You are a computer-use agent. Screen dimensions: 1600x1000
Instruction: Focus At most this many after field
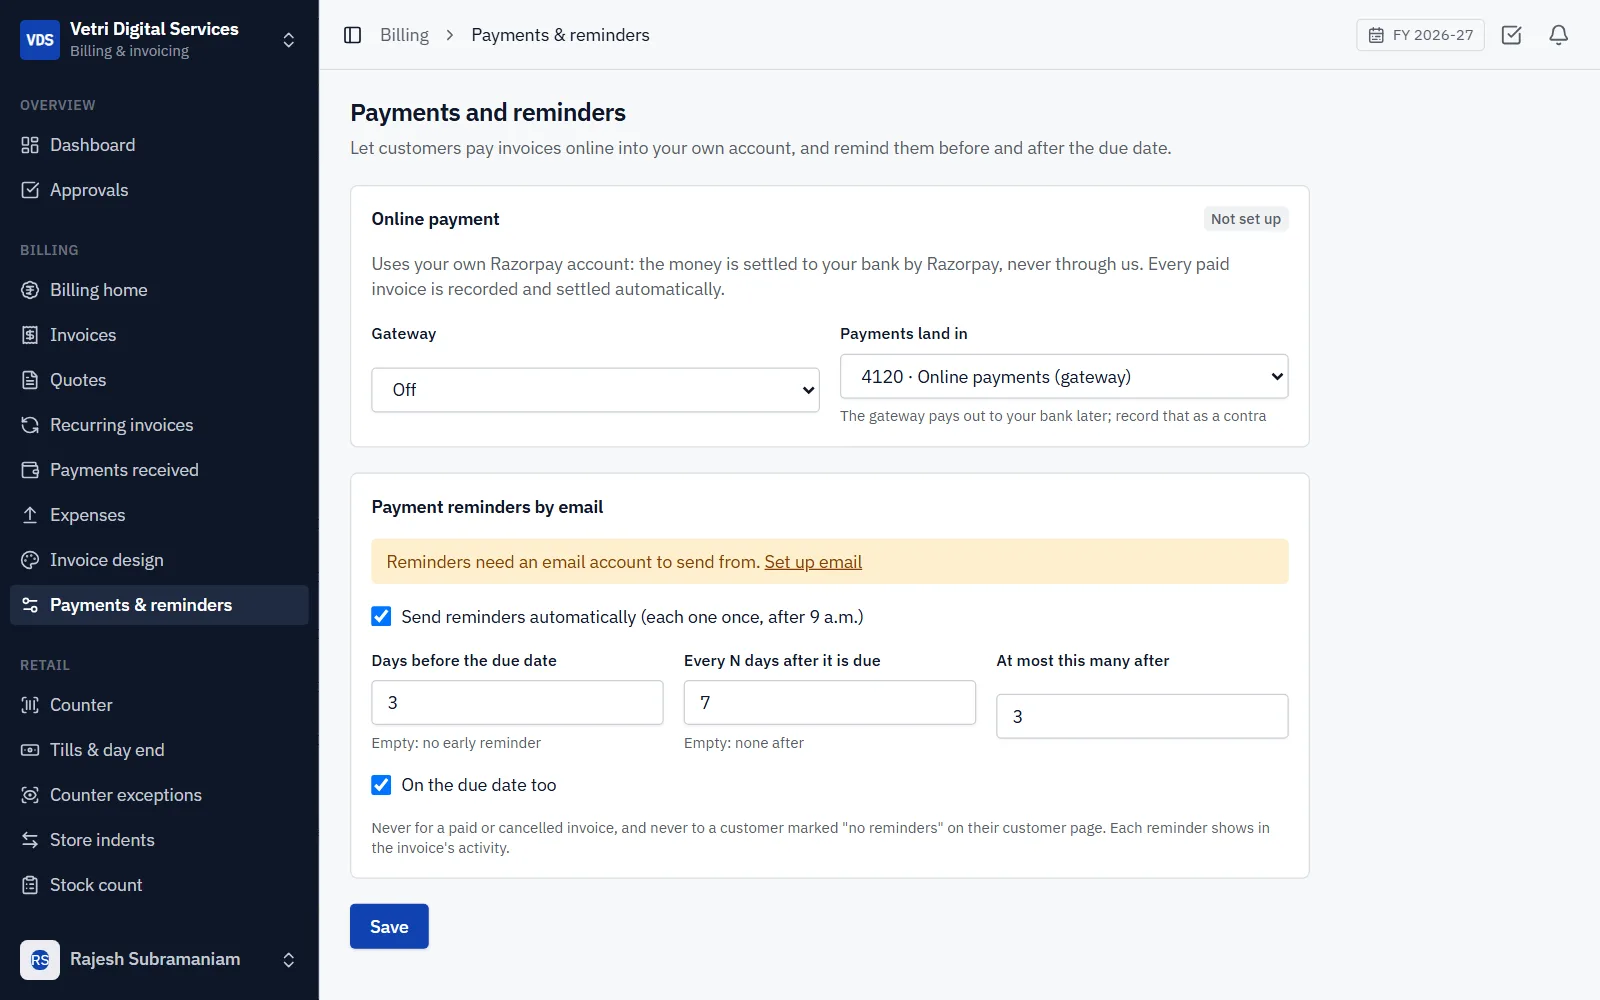coord(1142,717)
